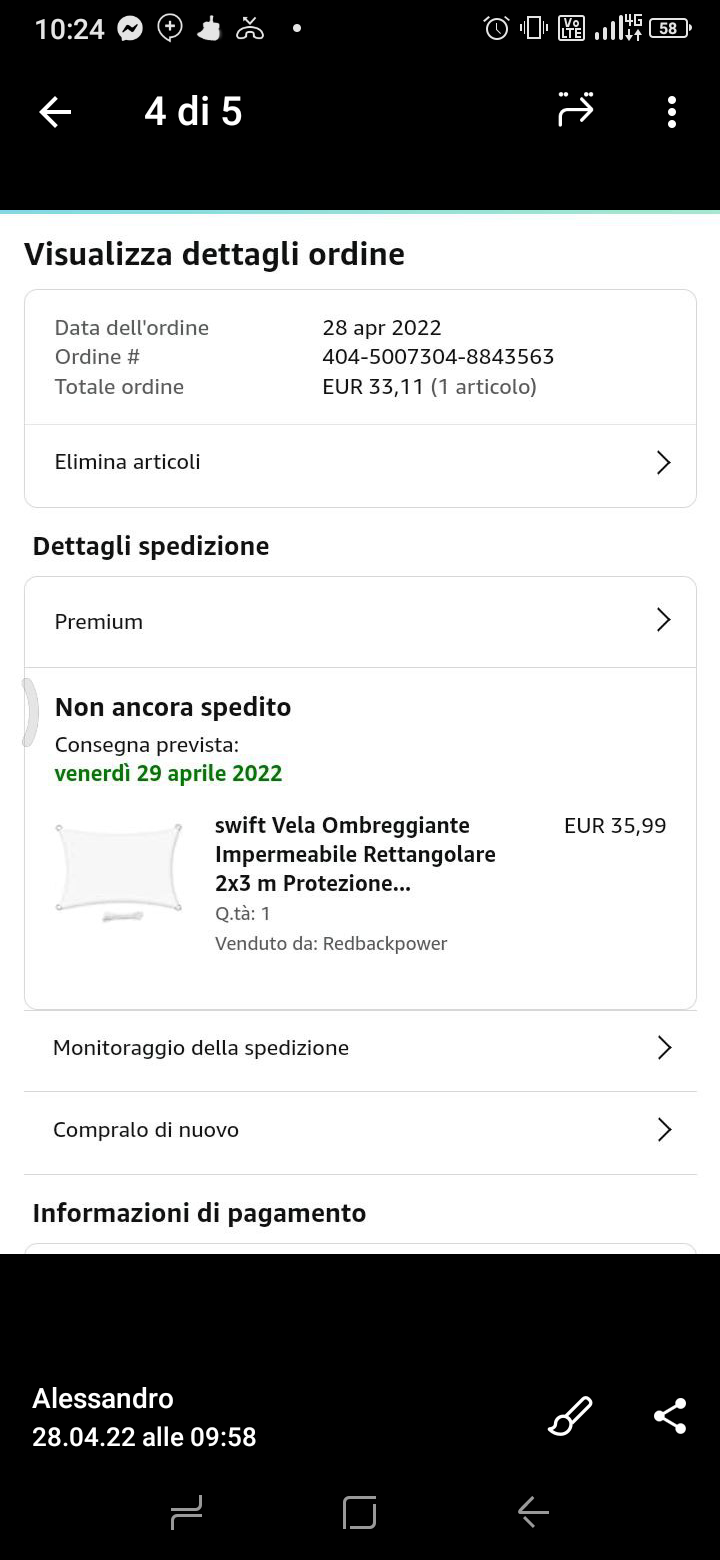The width and height of the screenshot is (720, 1560).
Task: Tap the Messenger notification icon
Action: (x=130, y=29)
